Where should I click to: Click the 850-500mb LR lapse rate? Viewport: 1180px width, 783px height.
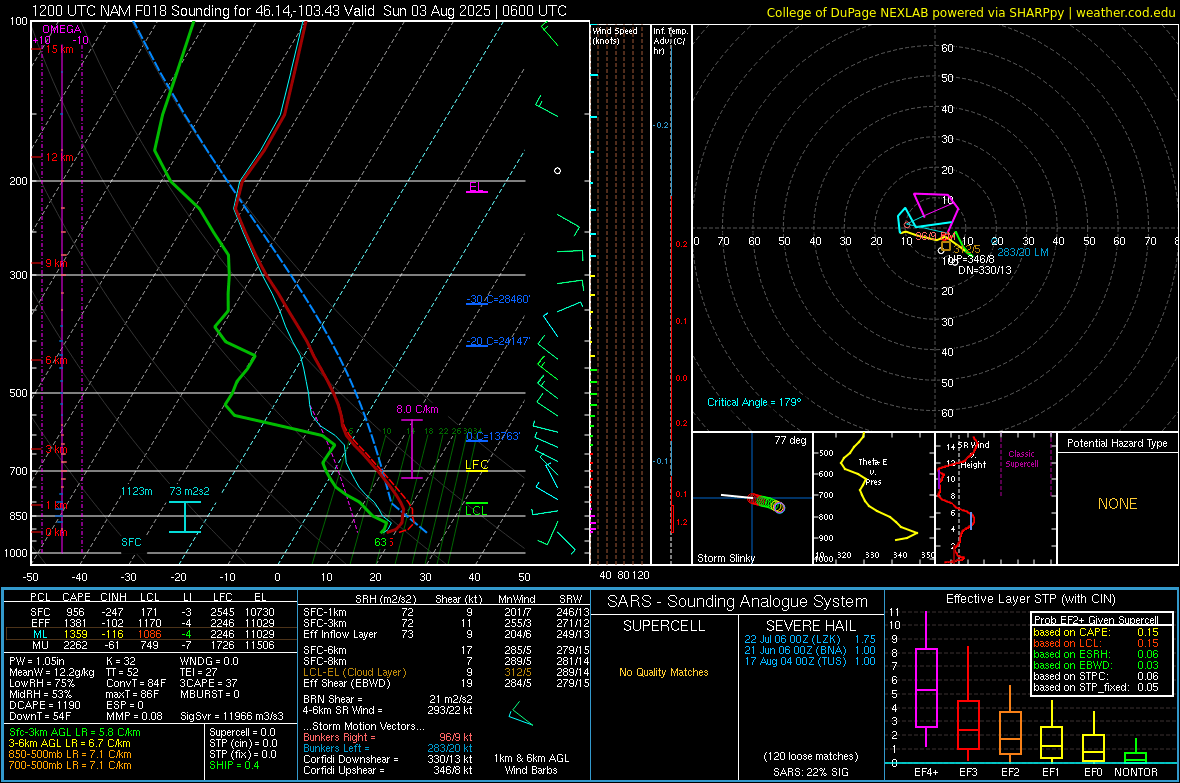(x=70, y=754)
